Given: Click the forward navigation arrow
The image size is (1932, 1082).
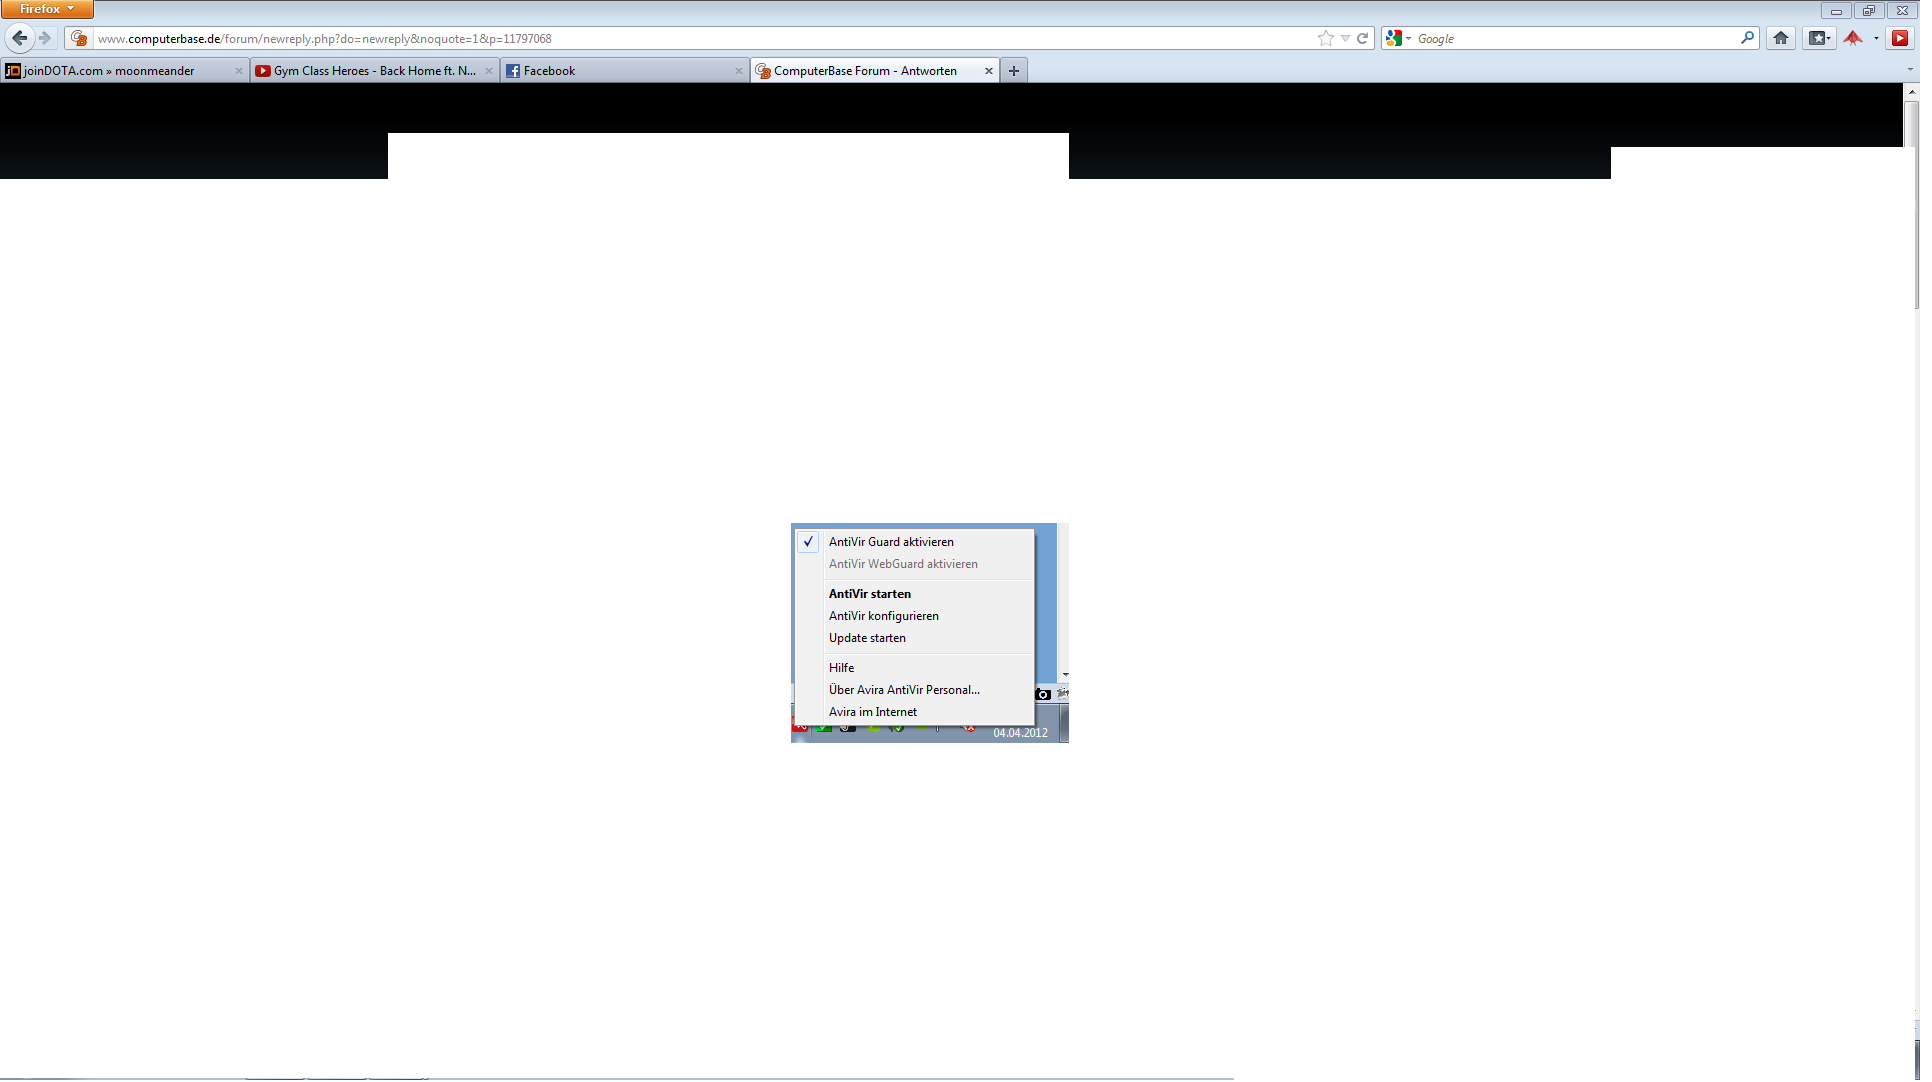Looking at the screenshot, I should point(45,38).
